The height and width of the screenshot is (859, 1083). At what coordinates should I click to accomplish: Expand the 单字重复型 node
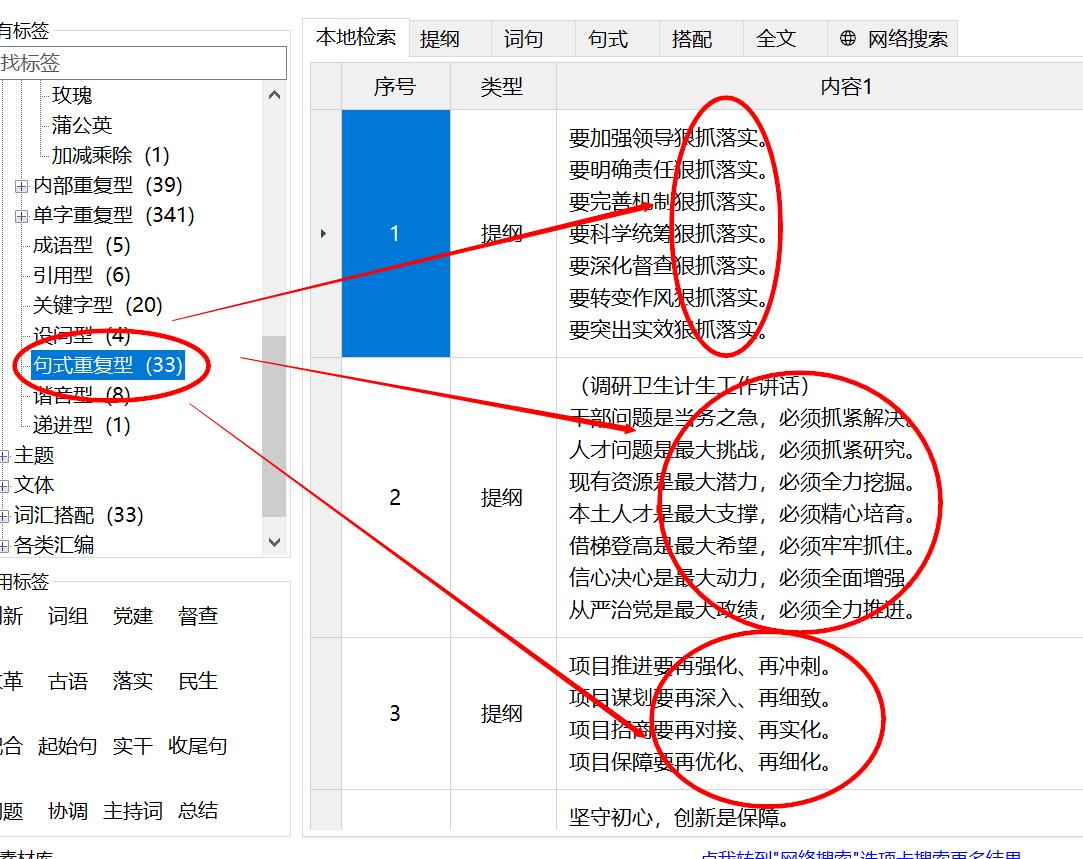pos(22,215)
